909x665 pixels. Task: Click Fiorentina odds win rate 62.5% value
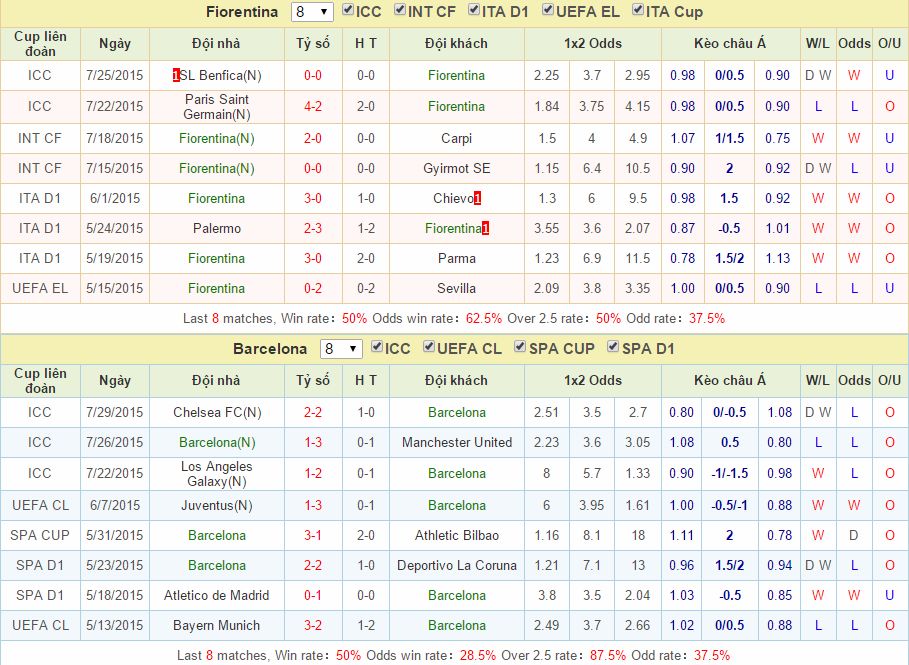tap(484, 318)
